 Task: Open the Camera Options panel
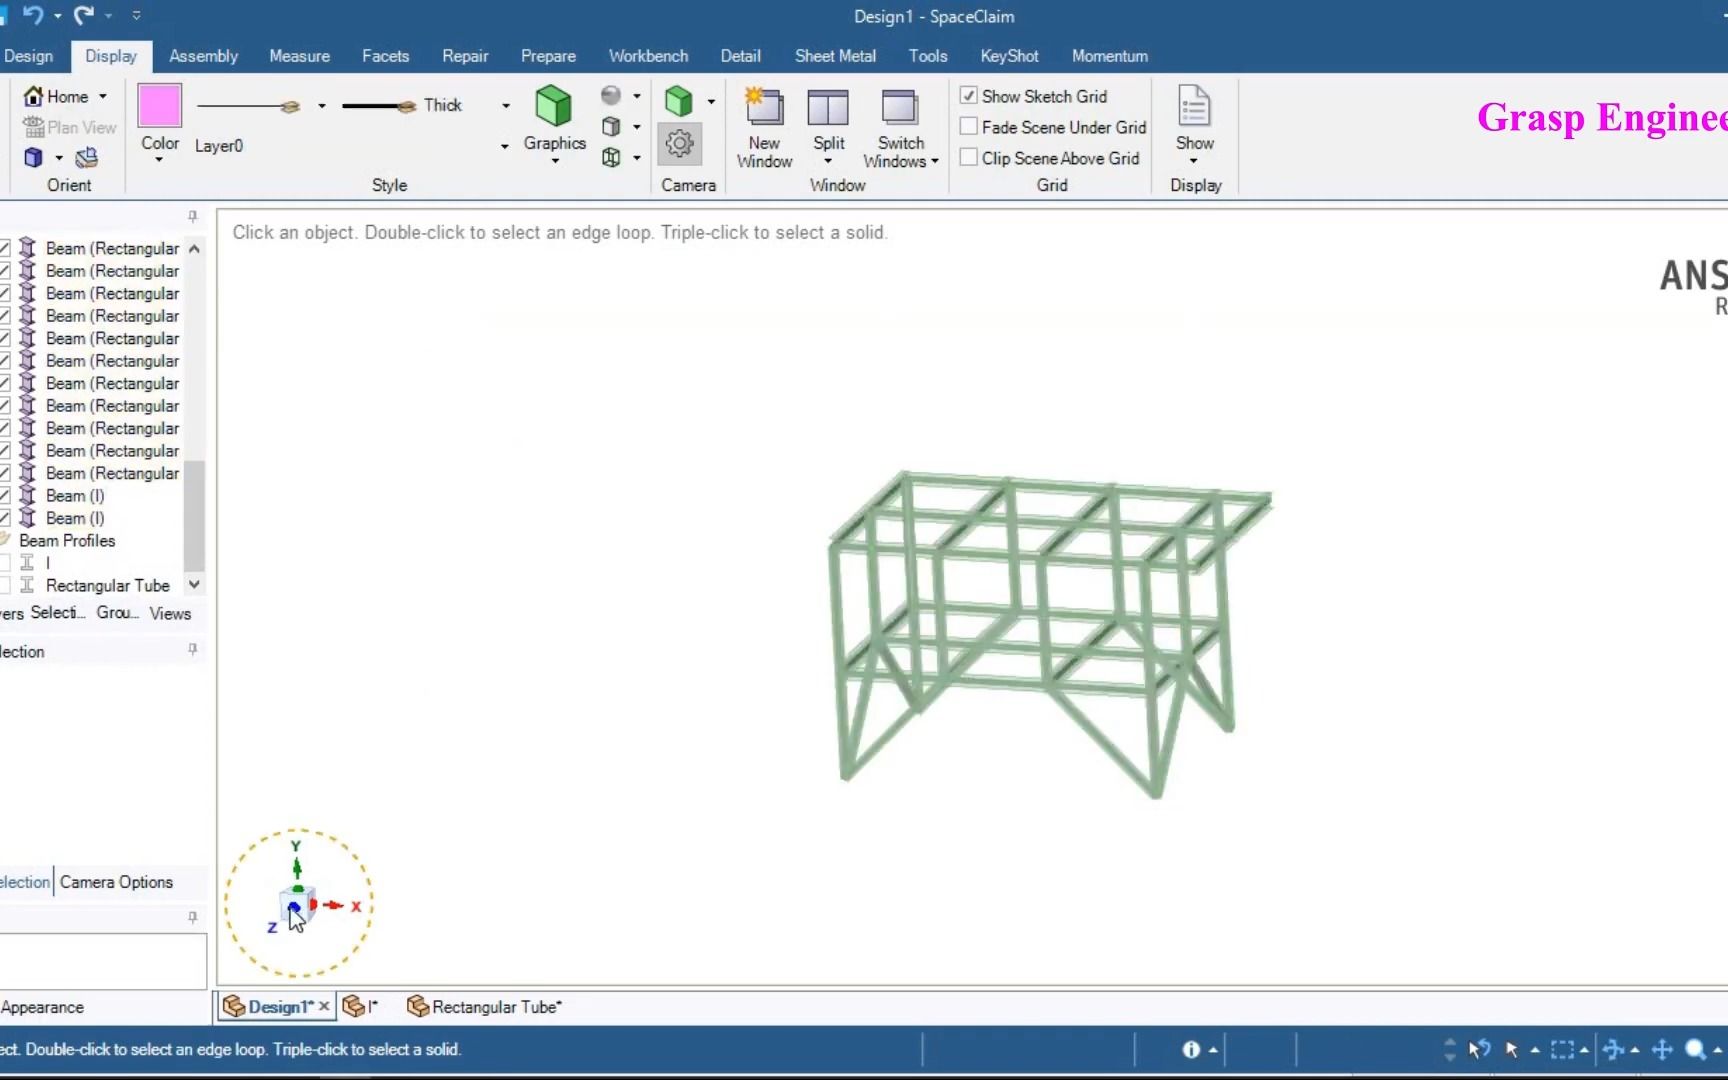click(116, 882)
